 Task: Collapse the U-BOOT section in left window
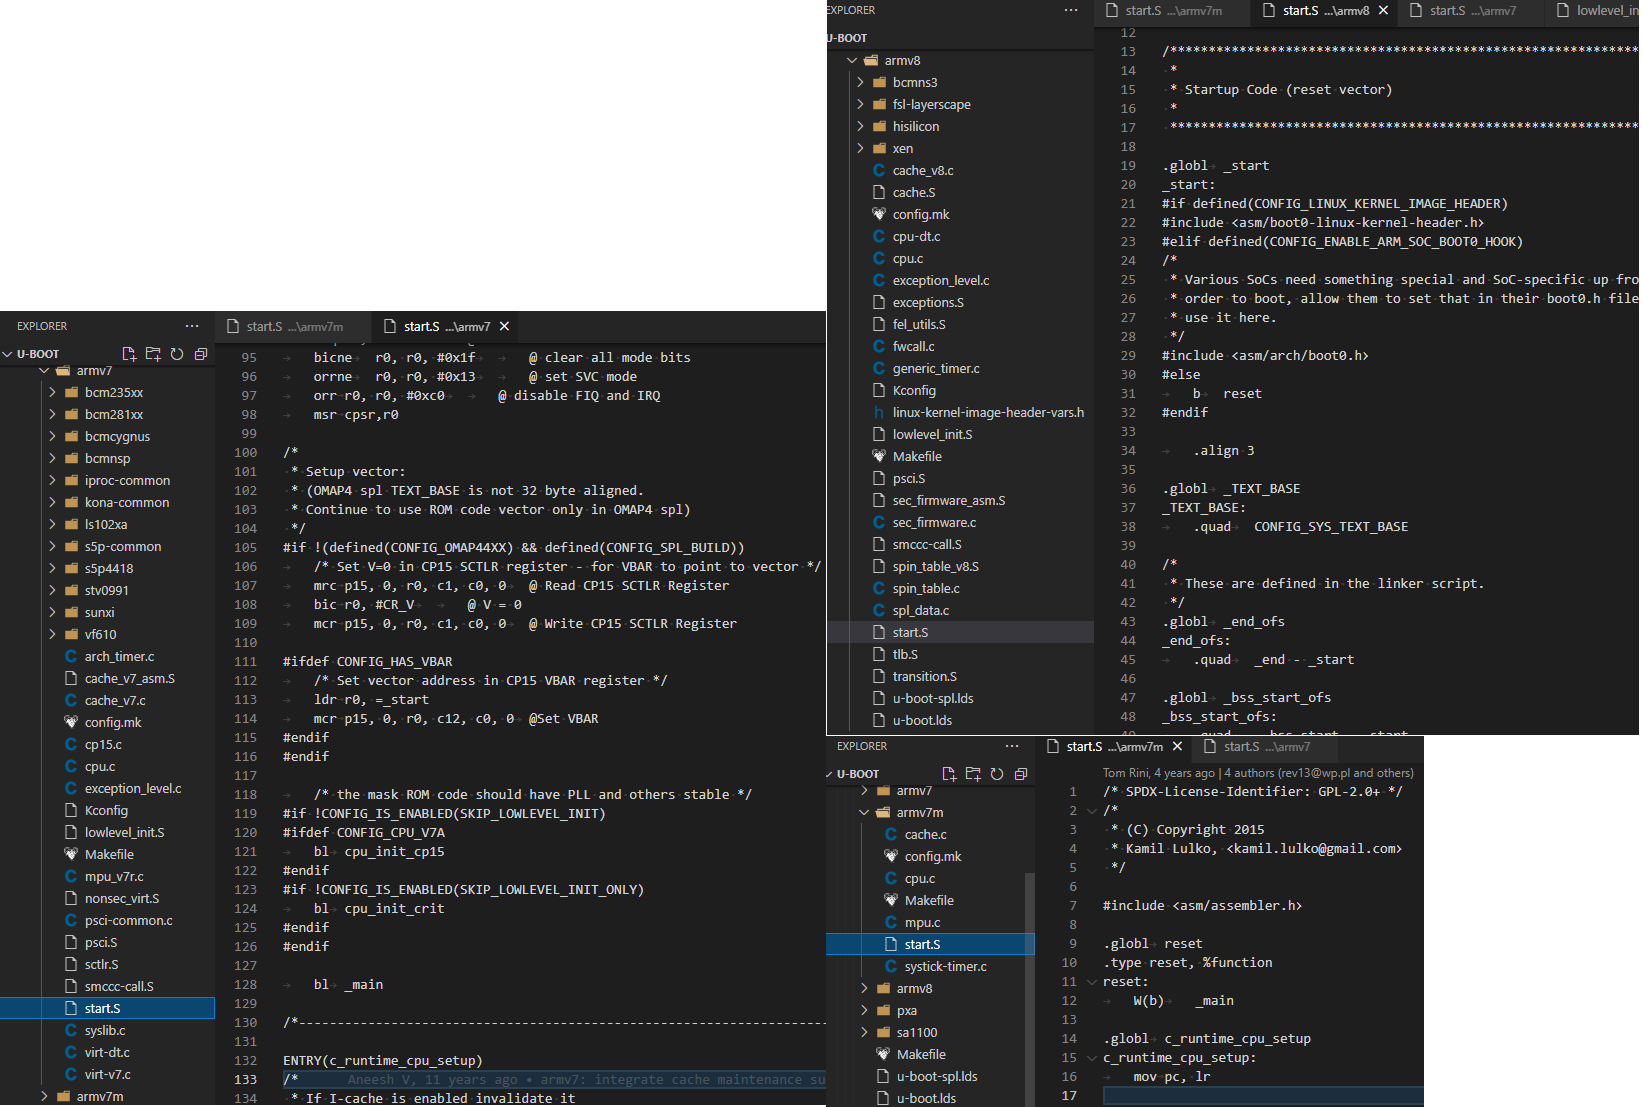7,354
